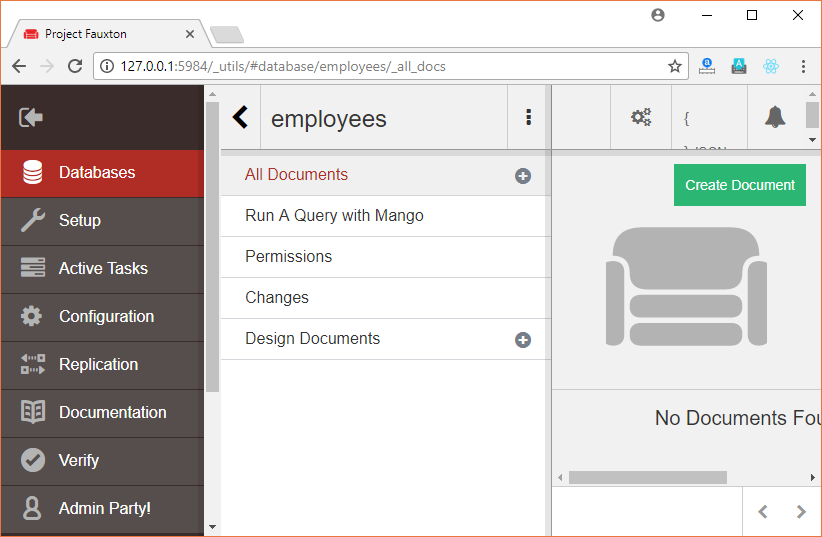Image resolution: width=822 pixels, height=537 pixels.
Task: Click the Create Document button
Action: click(740, 185)
